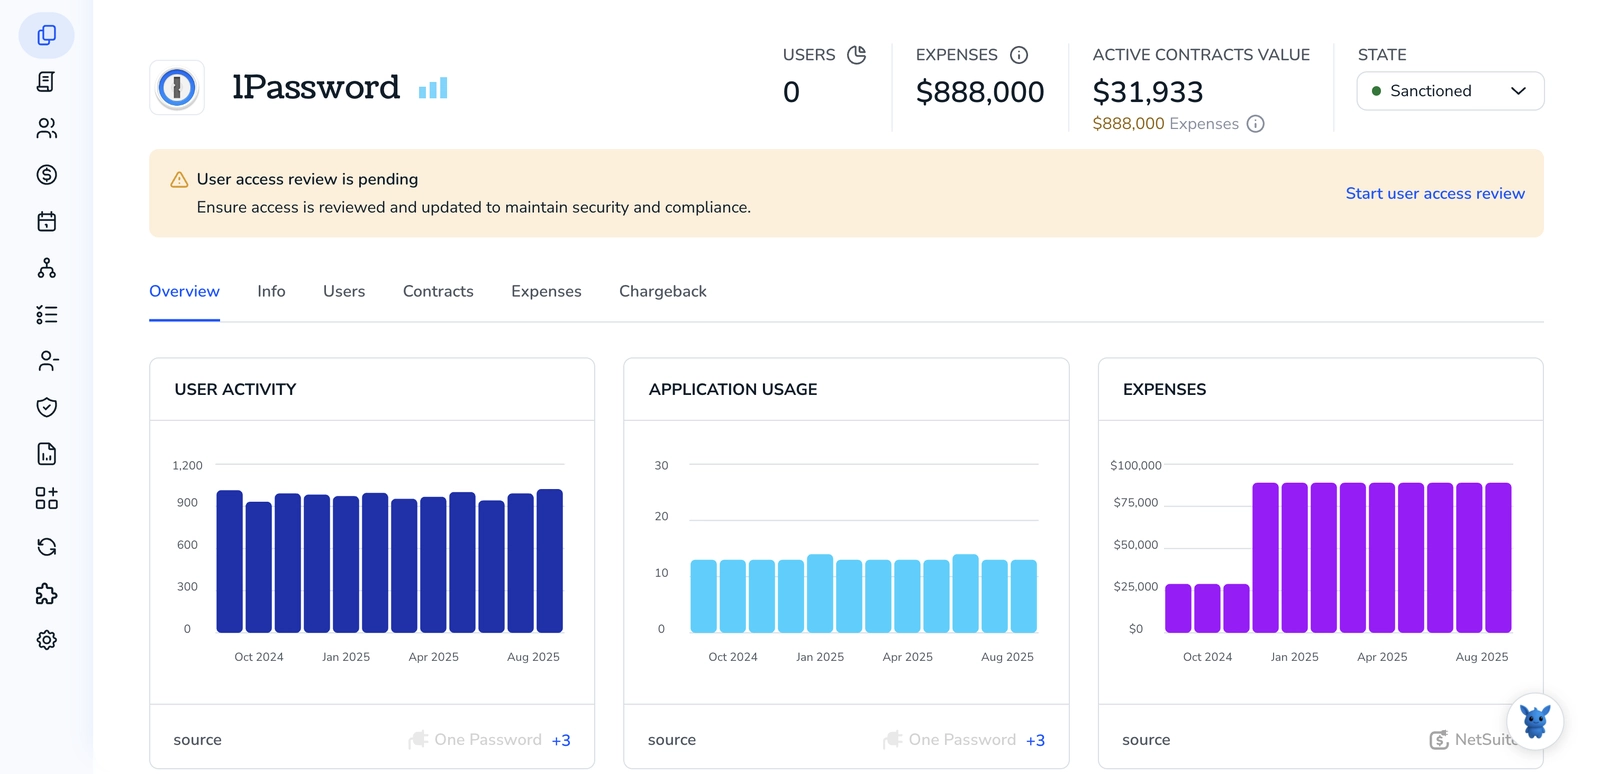Switch to the Chargeback tab
The width and height of the screenshot is (1600, 774).
(663, 291)
